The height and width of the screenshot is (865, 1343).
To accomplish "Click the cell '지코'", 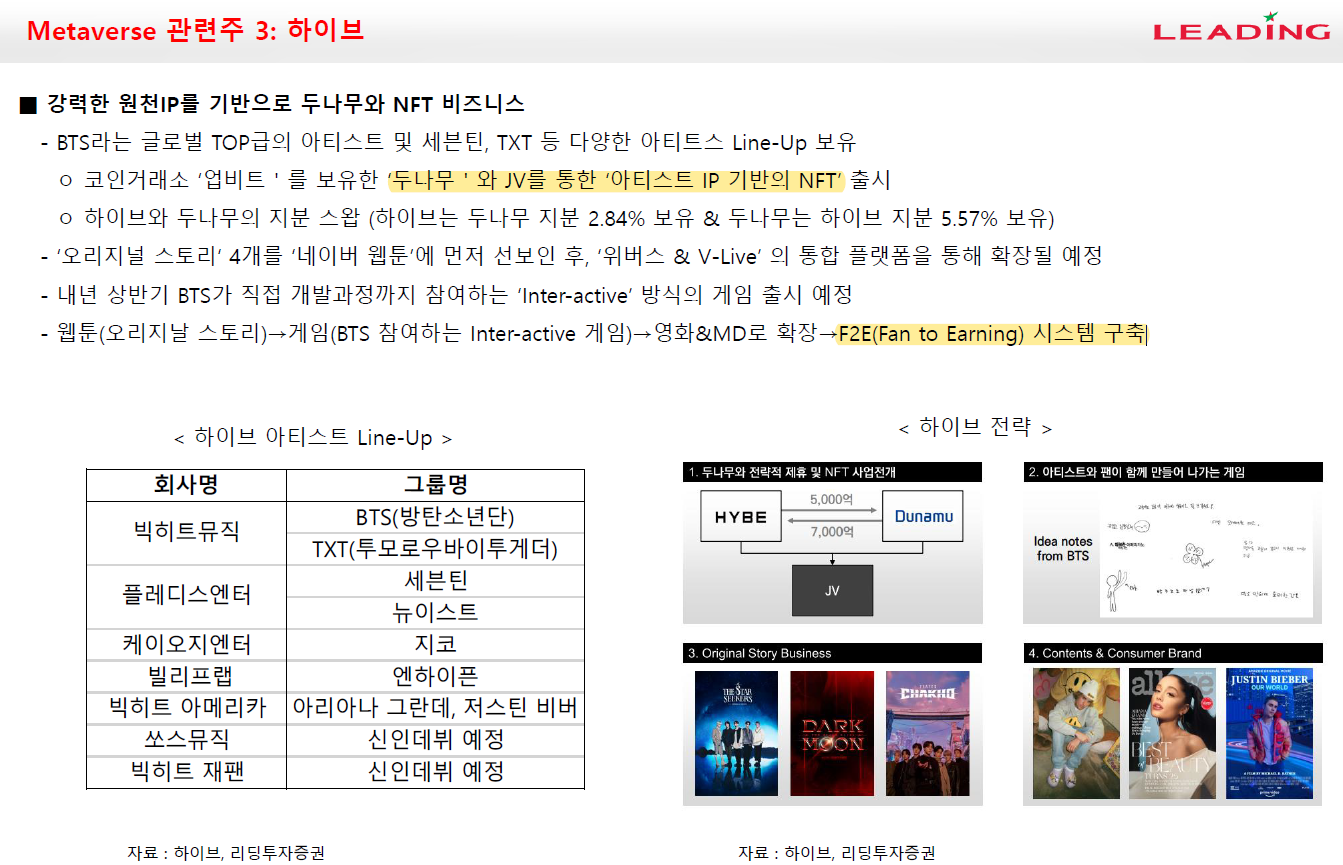I will click(435, 645).
